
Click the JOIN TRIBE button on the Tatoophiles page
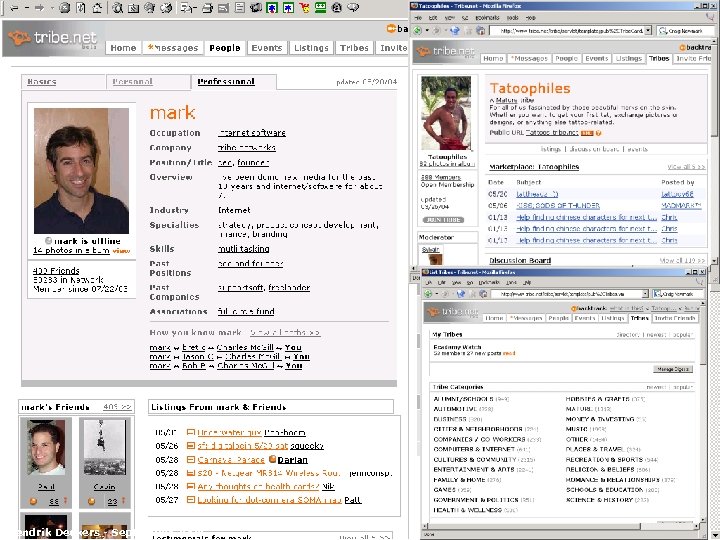443,220
